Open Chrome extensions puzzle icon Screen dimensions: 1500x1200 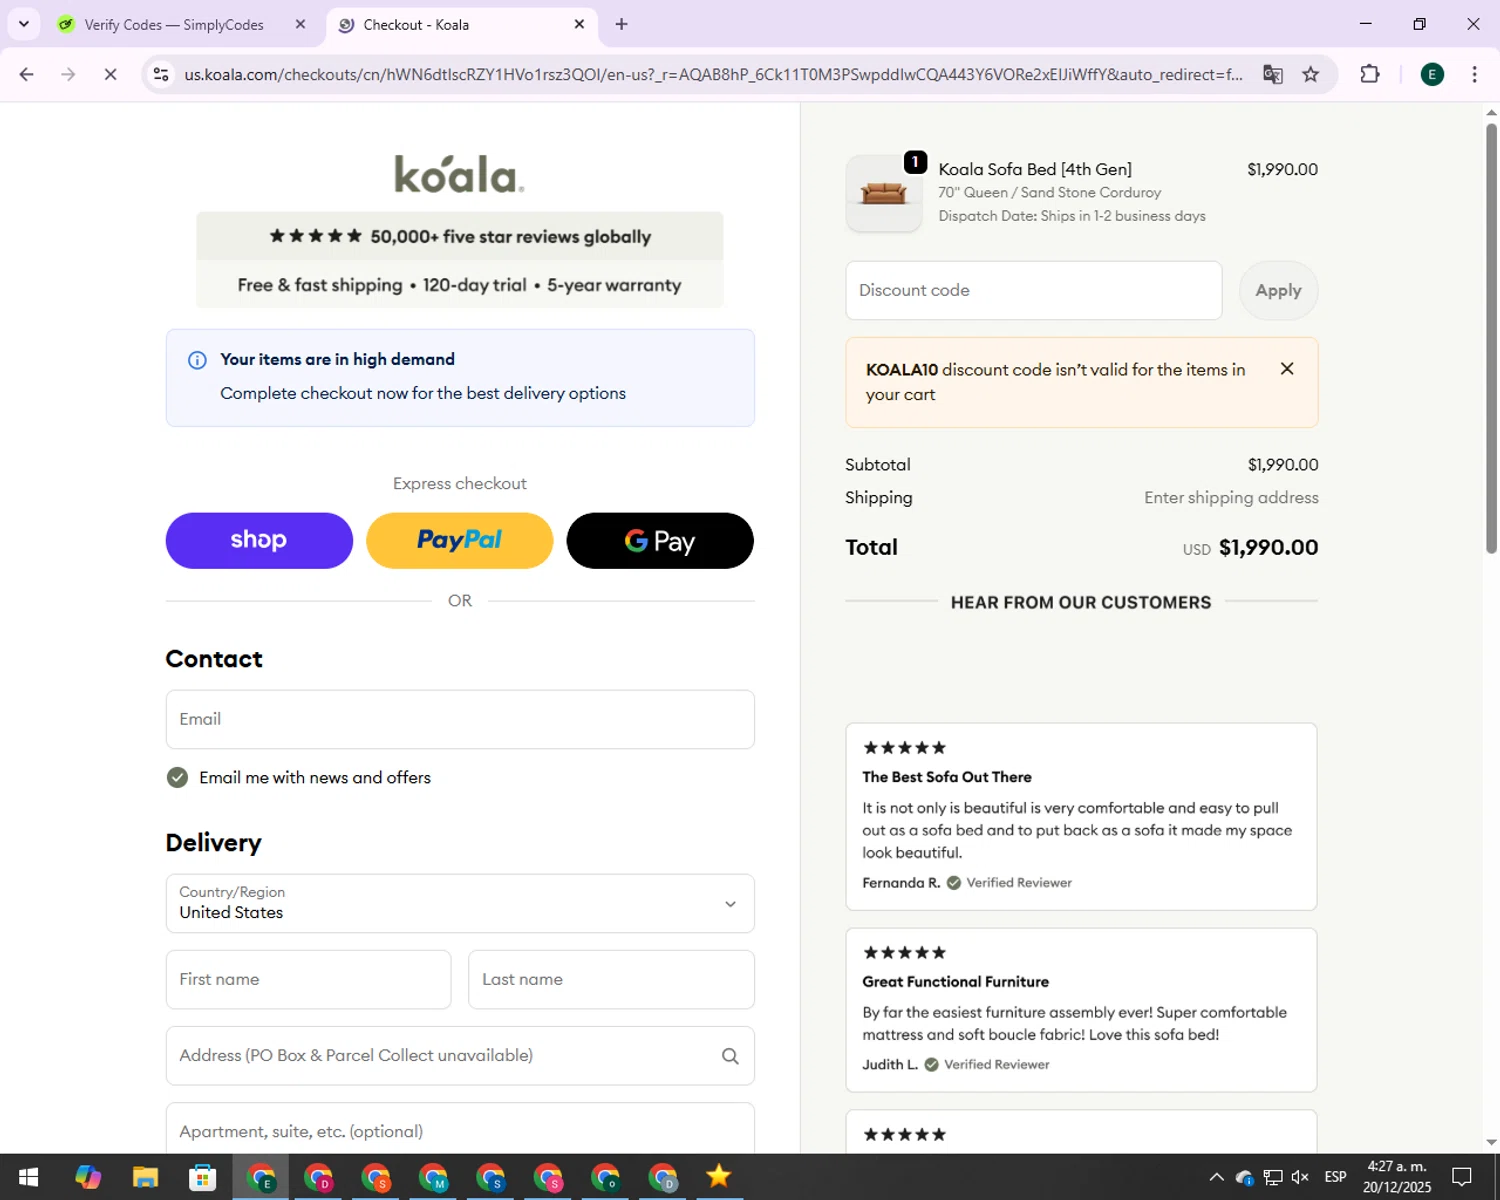point(1370,74)
